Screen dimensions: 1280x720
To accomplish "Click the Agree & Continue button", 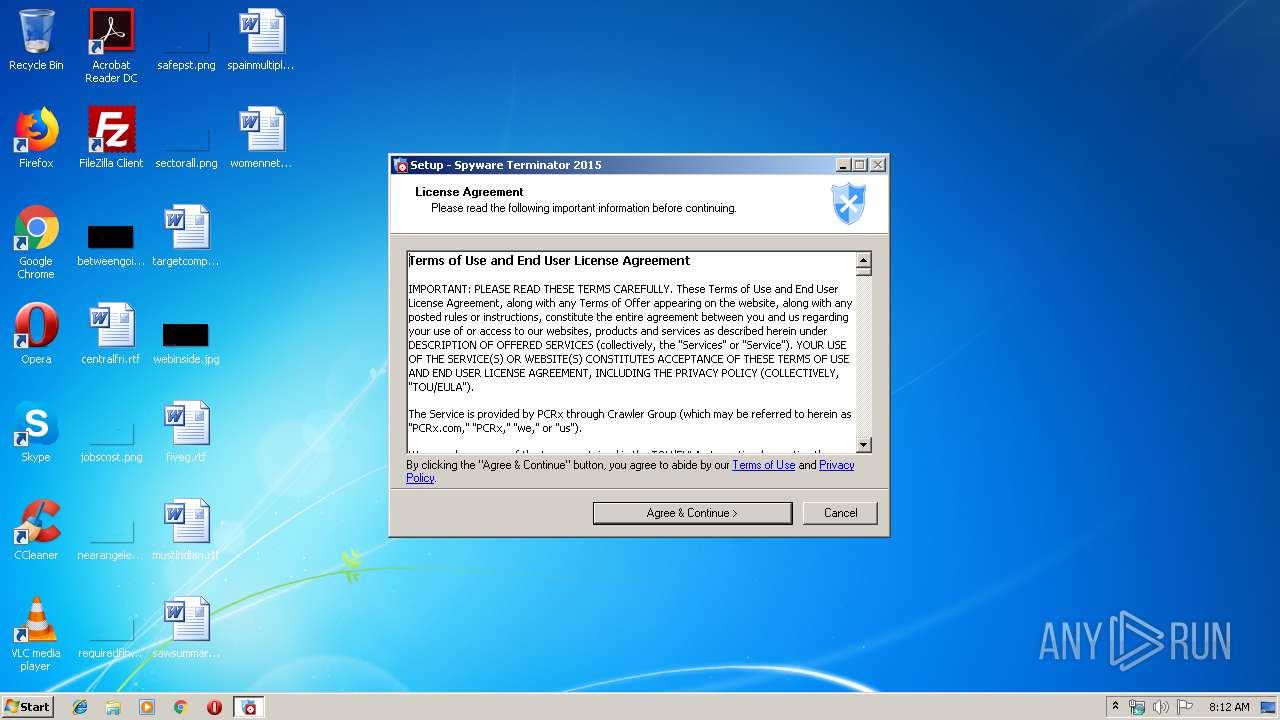I will pyautogui.click(x=692, y=513).
